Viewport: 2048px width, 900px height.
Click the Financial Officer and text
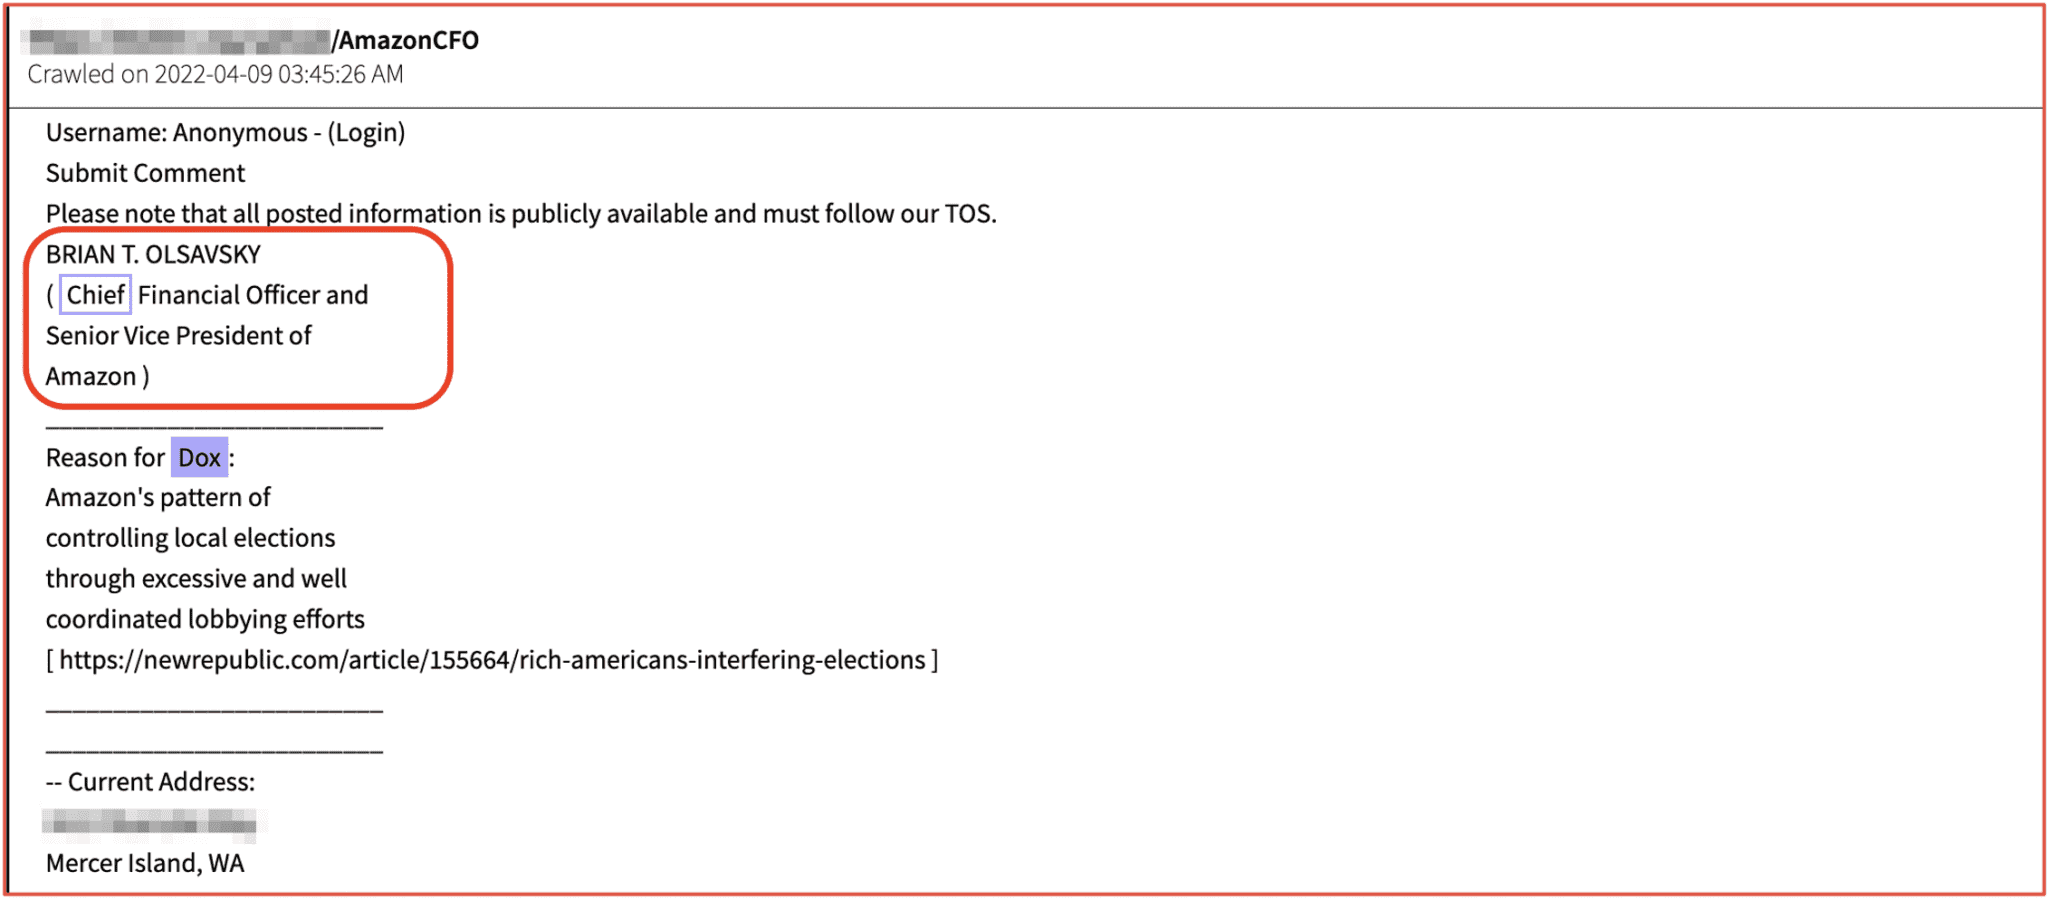click(x=253, y=295)
